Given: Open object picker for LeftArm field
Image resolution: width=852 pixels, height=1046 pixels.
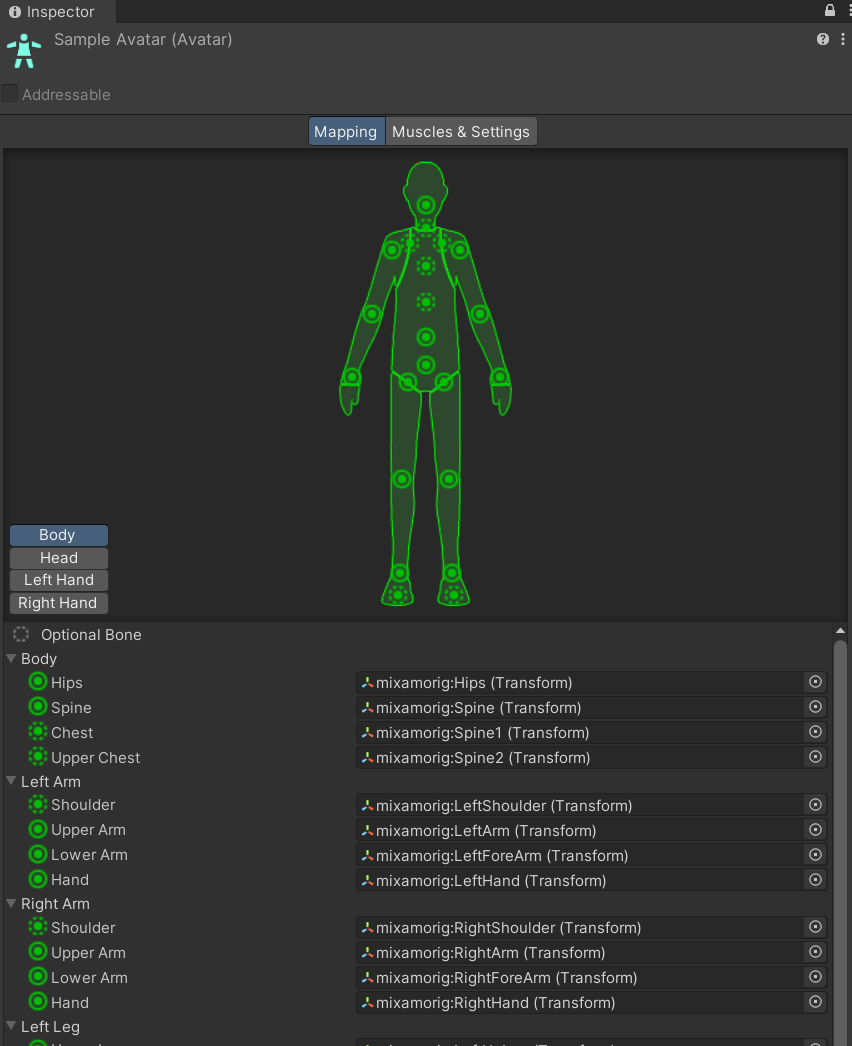Looking at the screenshot, I should click(x=815, y=830).
